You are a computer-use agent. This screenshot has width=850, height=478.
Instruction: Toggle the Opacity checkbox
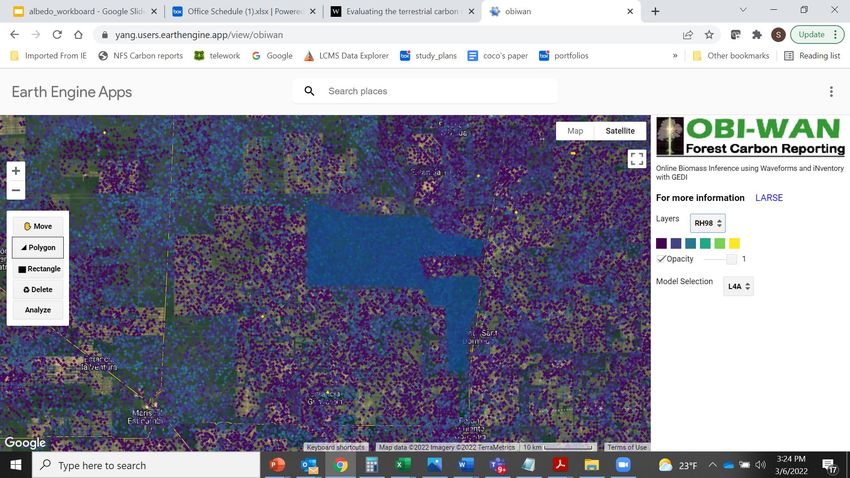pyautogui.click(x=661, y=259)
